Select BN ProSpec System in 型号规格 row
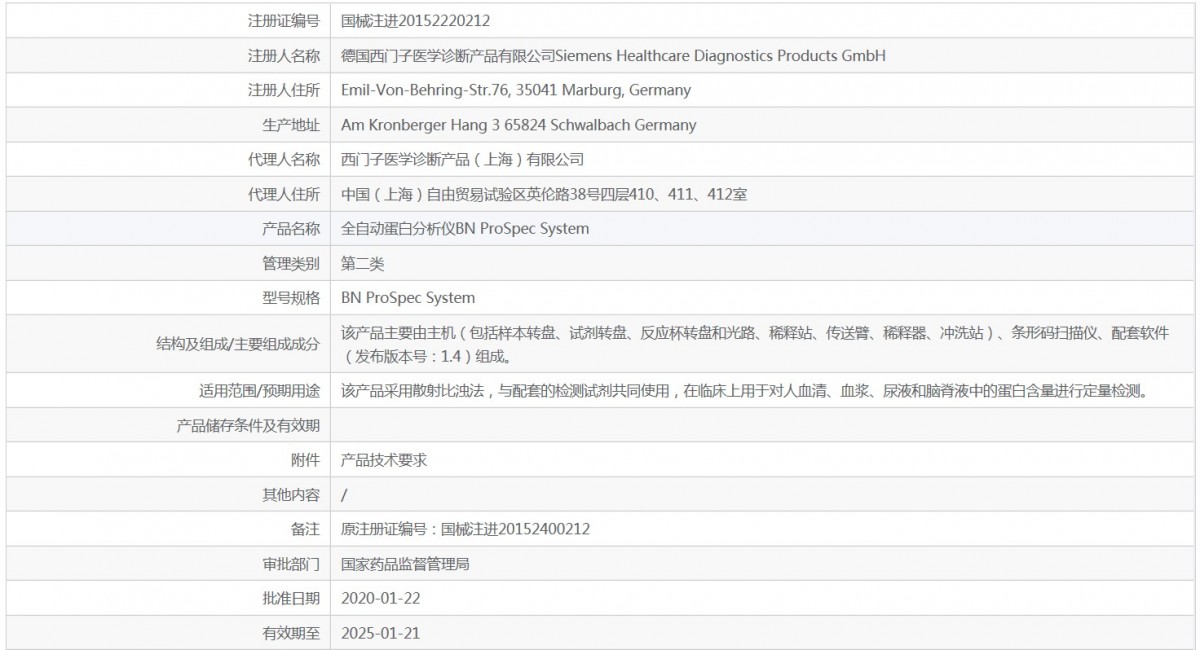Screen dimensions: 1200x650 pyautogui.click(x=408, y=297)
